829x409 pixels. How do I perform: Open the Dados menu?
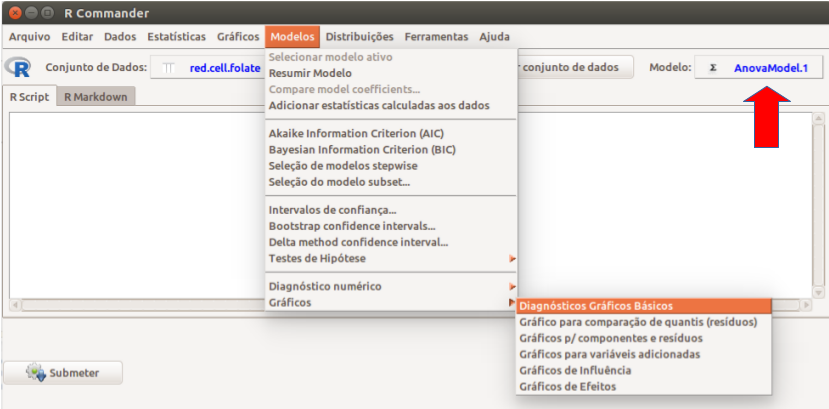coord(120,37)
